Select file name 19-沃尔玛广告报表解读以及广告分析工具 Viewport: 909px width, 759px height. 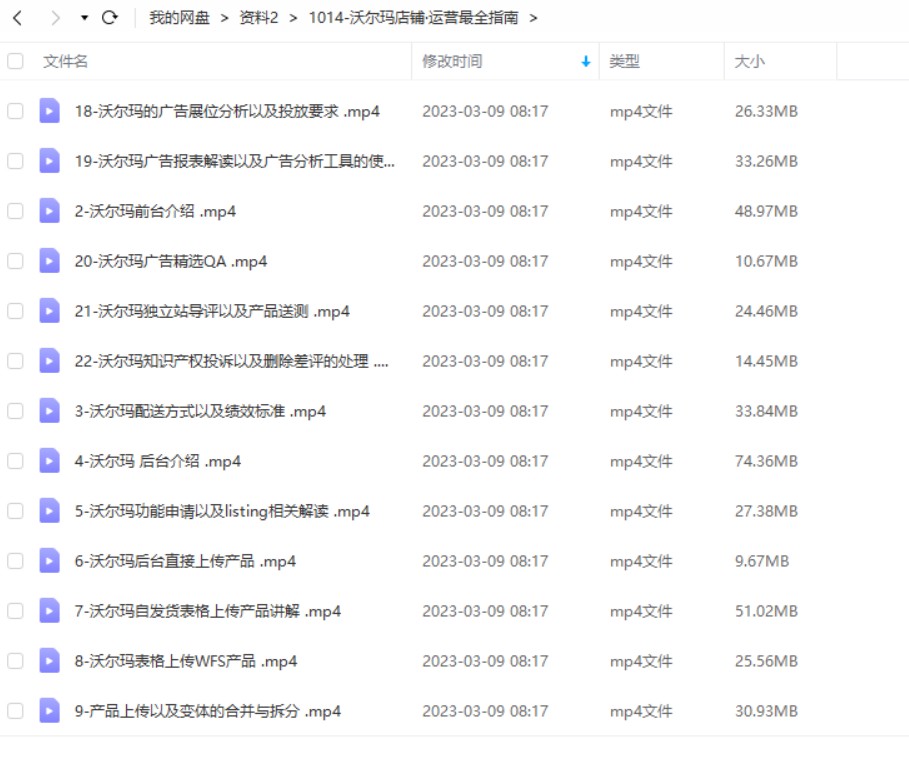tap(235, 161)
